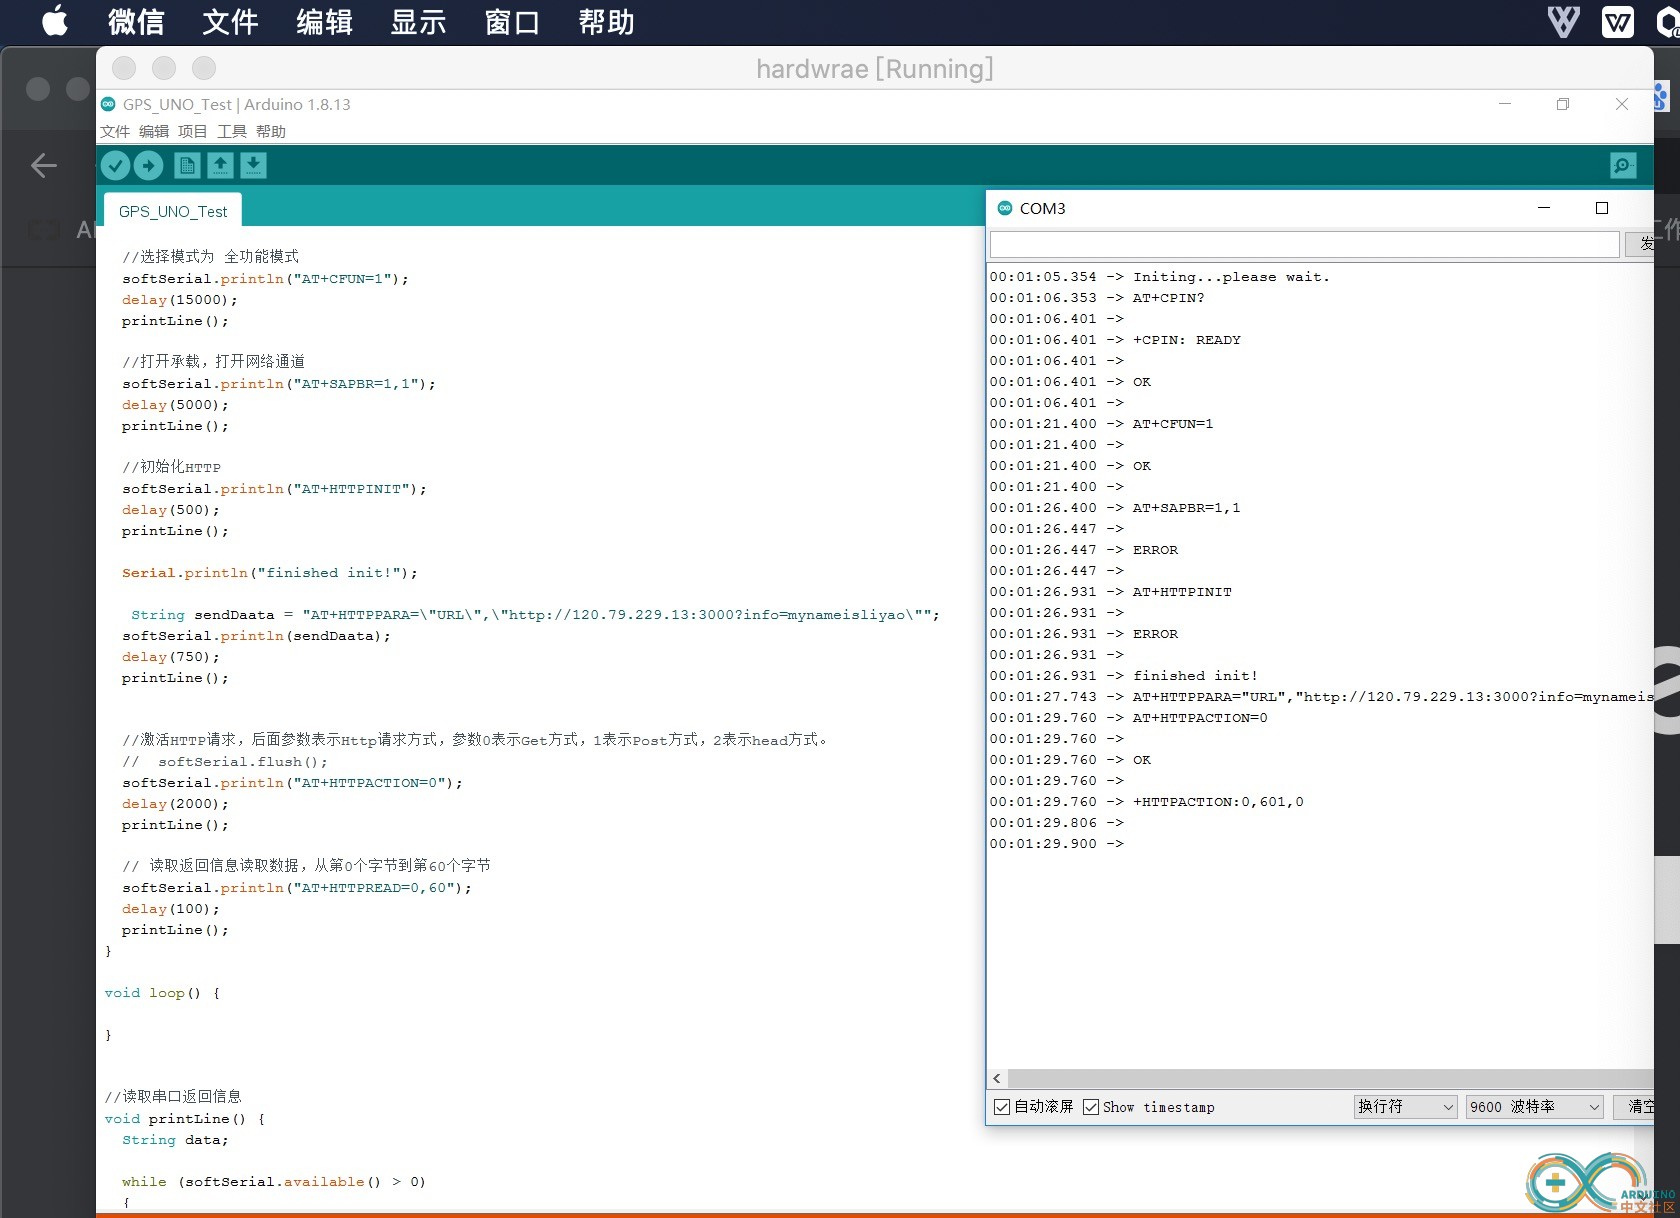Screen dimensions: 1680x1218
Task: Click the AT+HTTPREAD=0,60 code line
Action: (296, 888)
